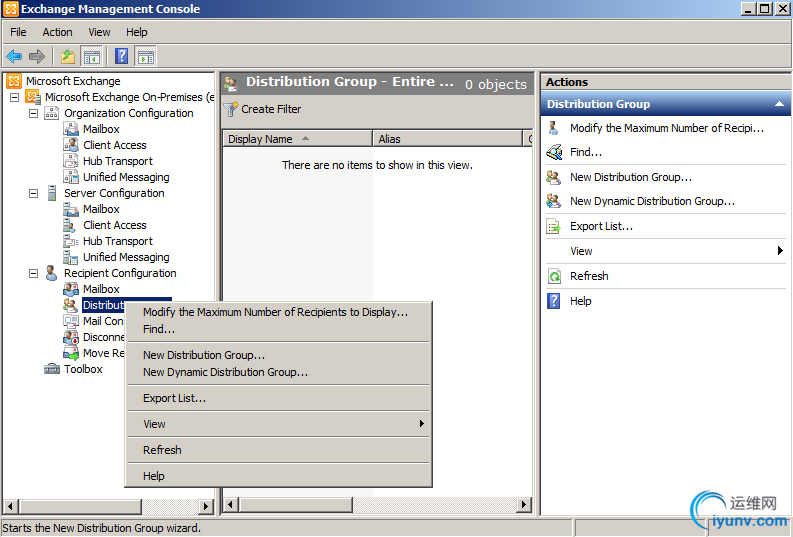This screenshot has height=537, width=793.
Task: Collapse the Server Configuration tree node
Action: (x=33, y=193)
